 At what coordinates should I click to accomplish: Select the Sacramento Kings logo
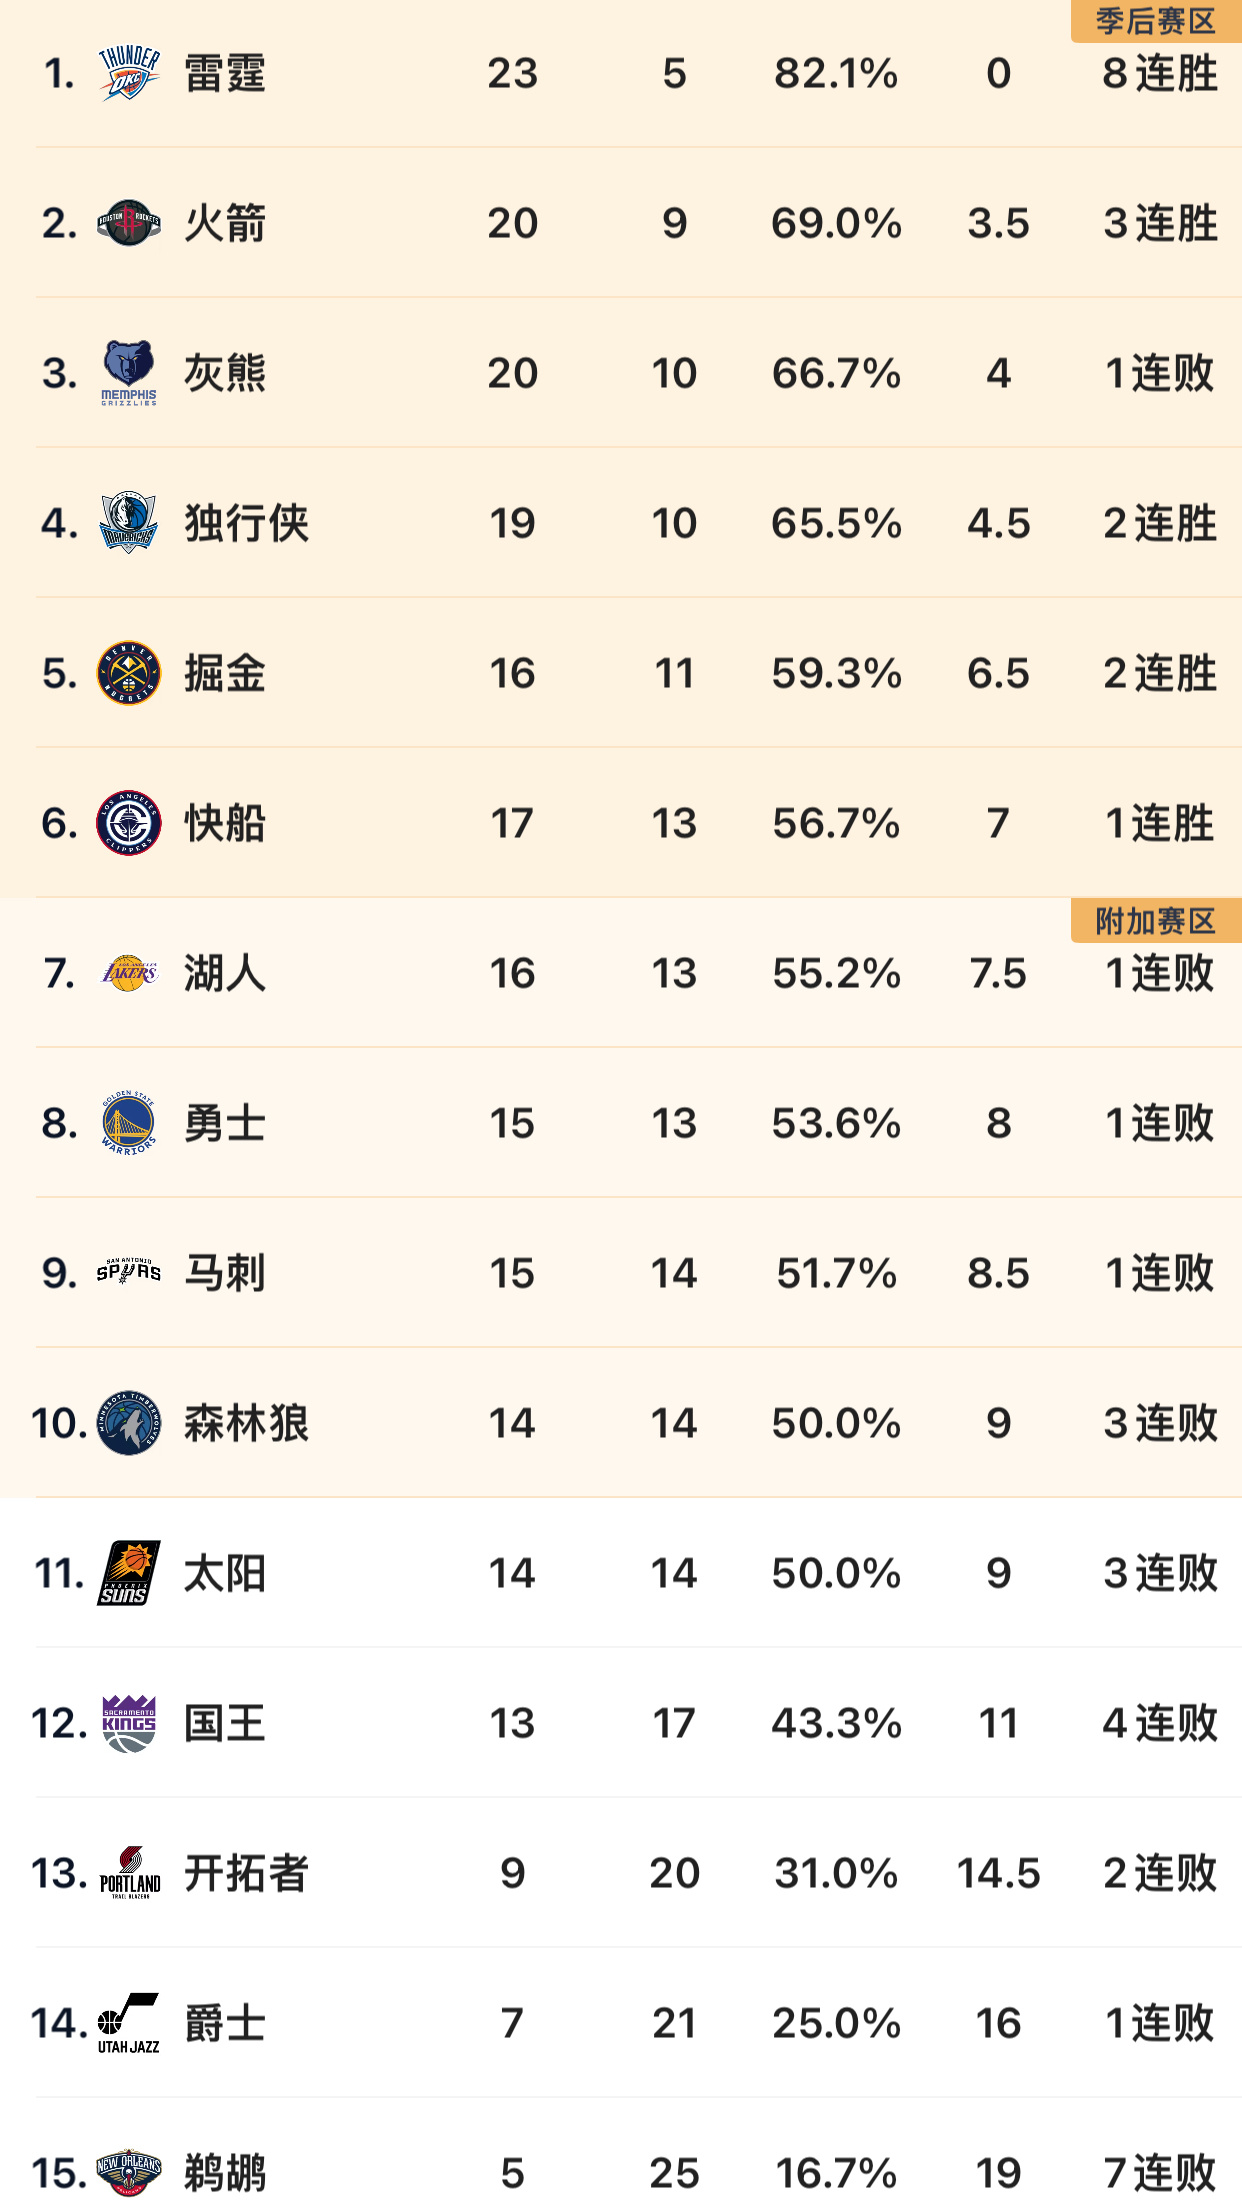pos(129,1723)
